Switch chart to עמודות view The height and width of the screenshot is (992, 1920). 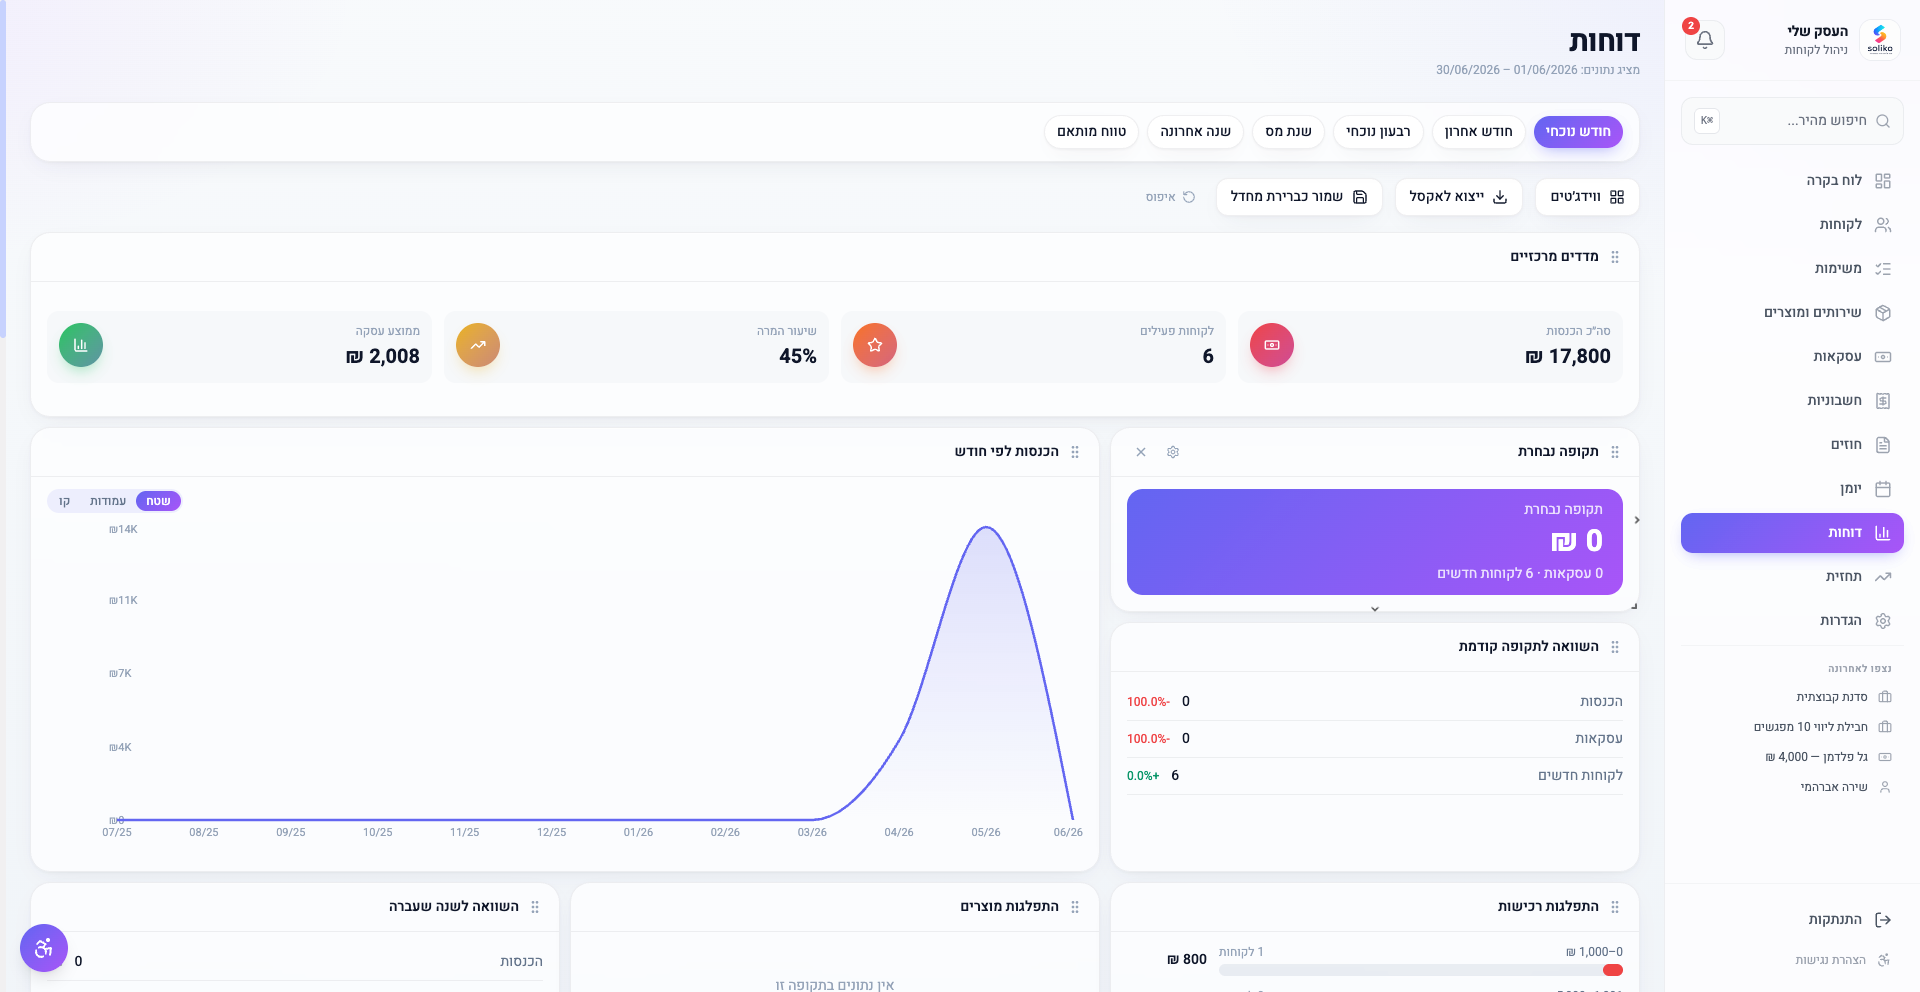[x=108, y=501]
